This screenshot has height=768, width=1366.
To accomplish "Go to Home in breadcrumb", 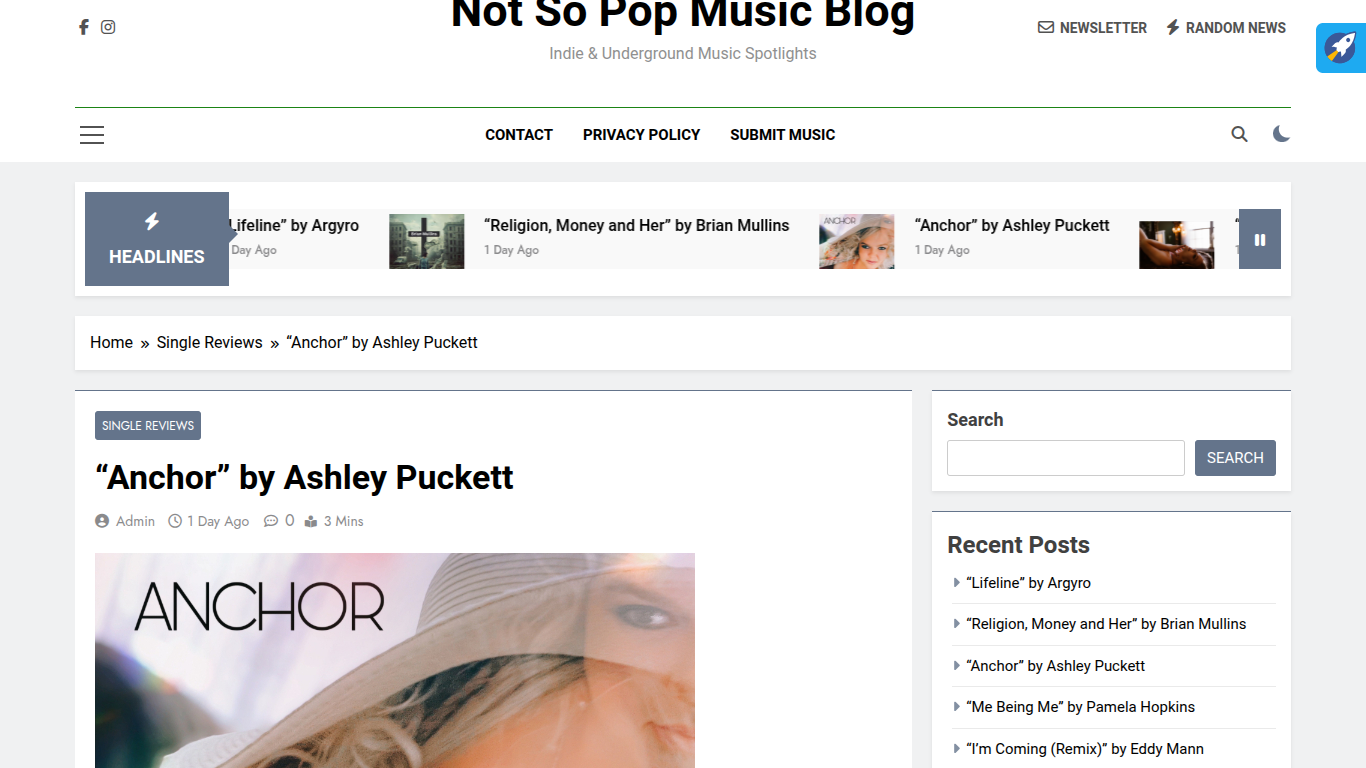I will (x=111, y=343).
